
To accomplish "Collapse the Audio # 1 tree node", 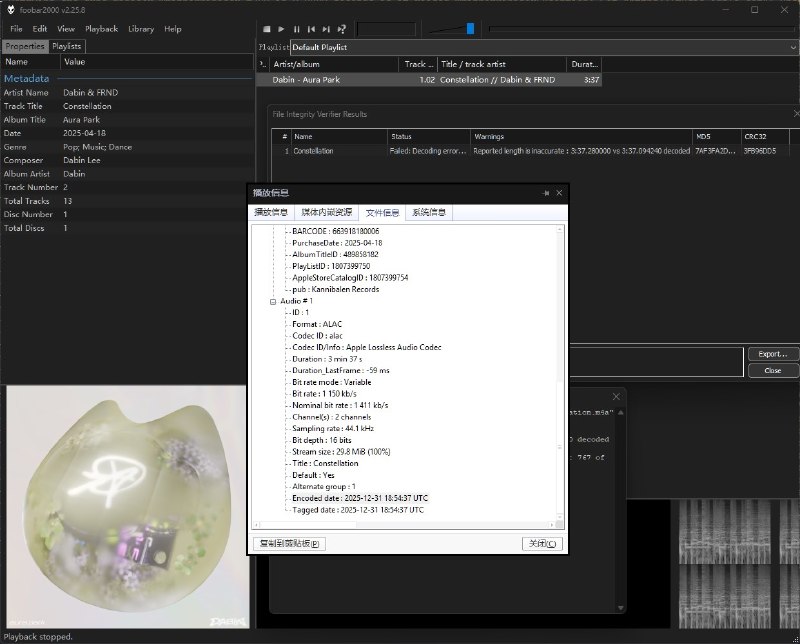I will [272, 301].
